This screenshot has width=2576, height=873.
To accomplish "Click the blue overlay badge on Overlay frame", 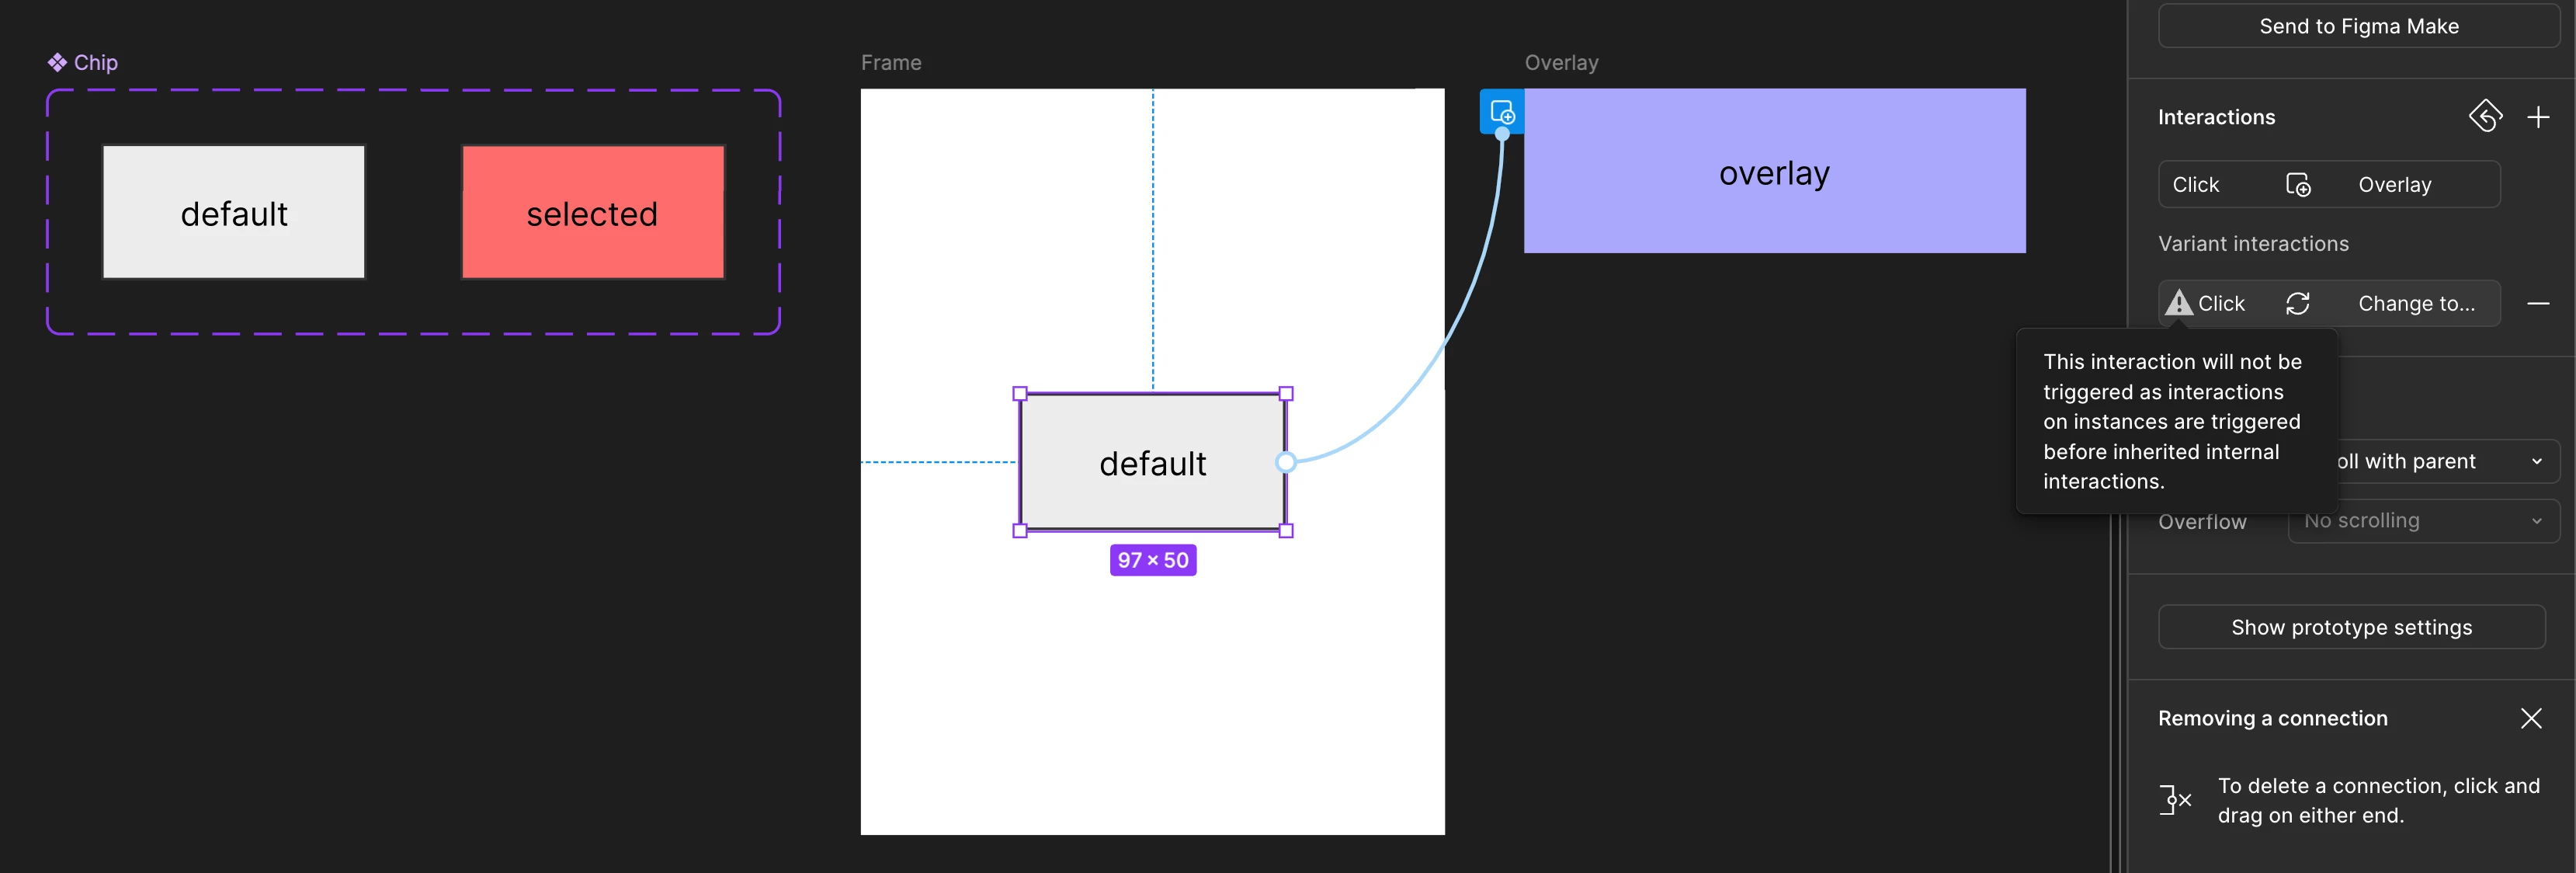I will click(1501, 112).
